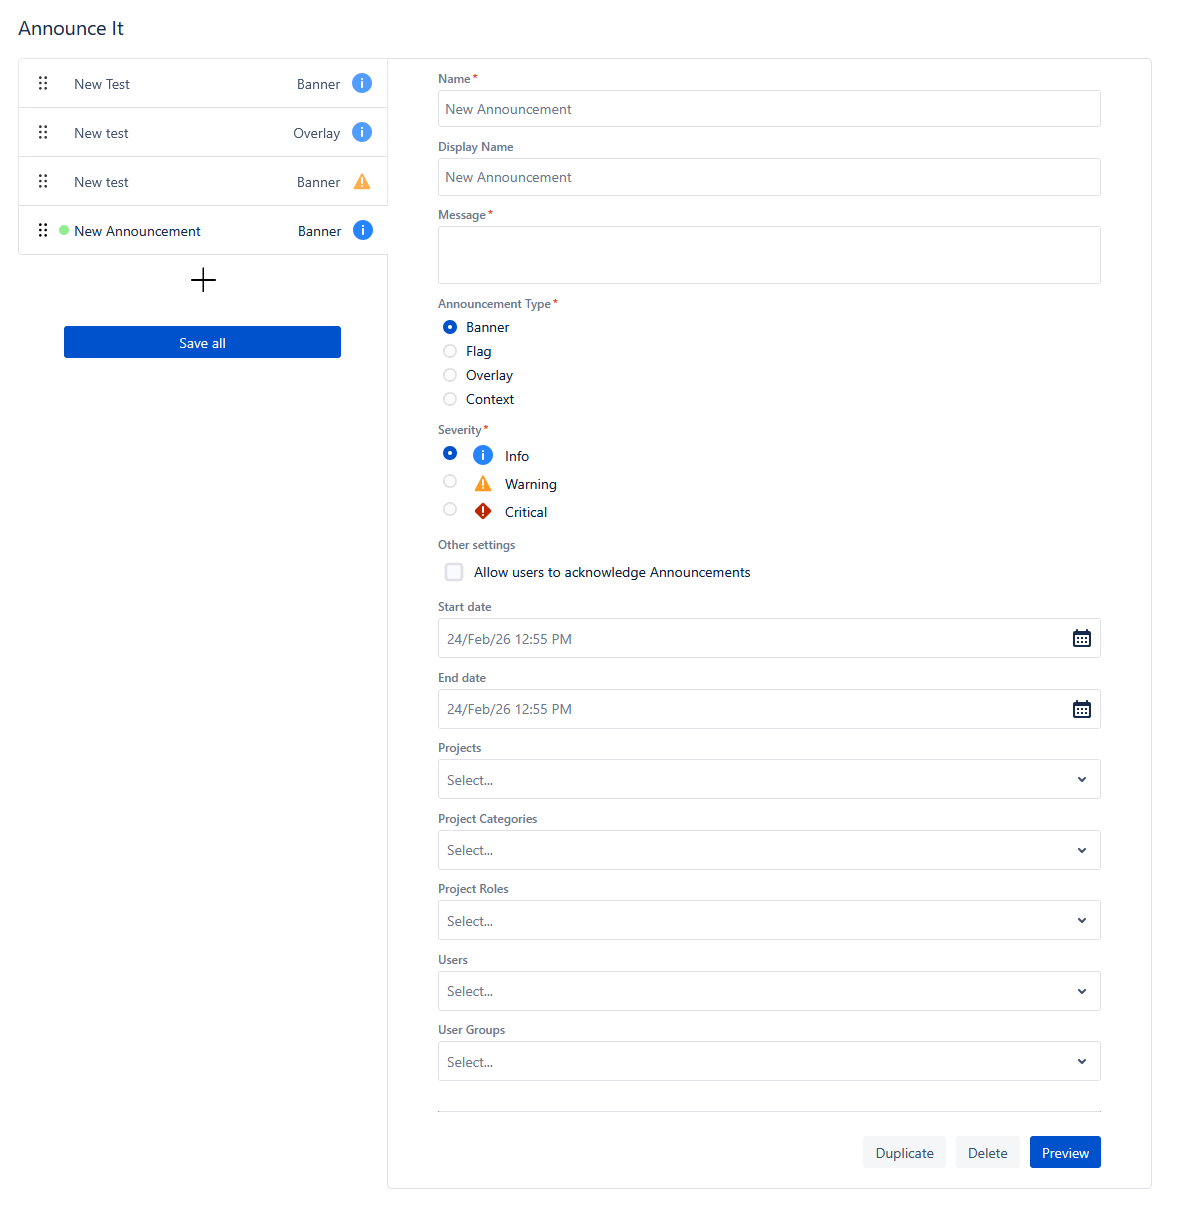Click the Duplicate button
The image size is (1183, 1208).
point(904,1153)
